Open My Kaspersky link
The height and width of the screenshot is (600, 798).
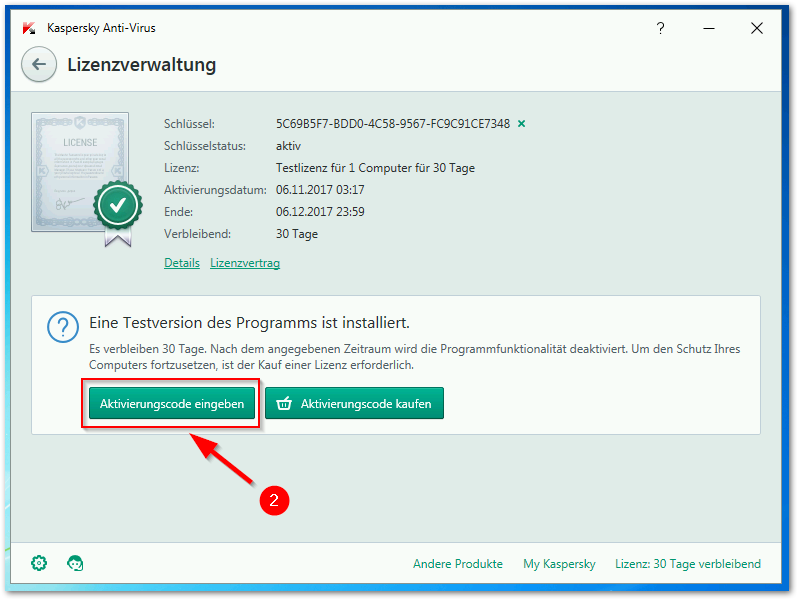[x=559, y=564]
